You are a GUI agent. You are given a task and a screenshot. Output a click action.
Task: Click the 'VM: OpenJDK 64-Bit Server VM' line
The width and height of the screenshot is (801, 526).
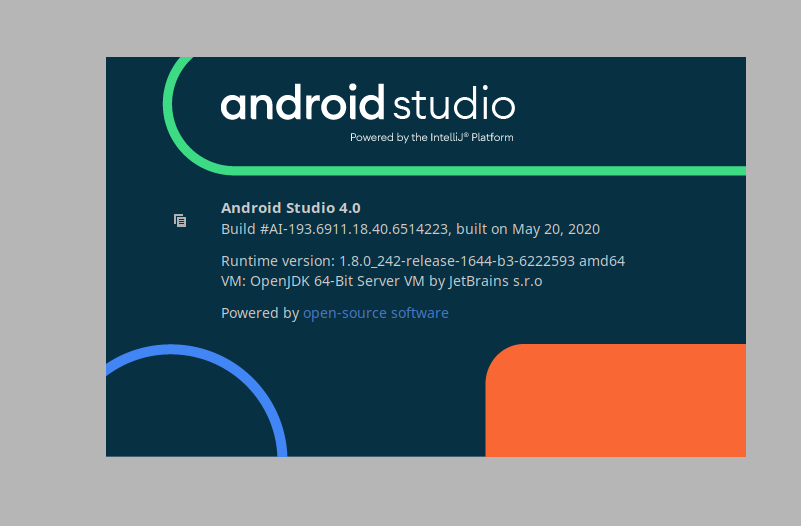[382, 281]
